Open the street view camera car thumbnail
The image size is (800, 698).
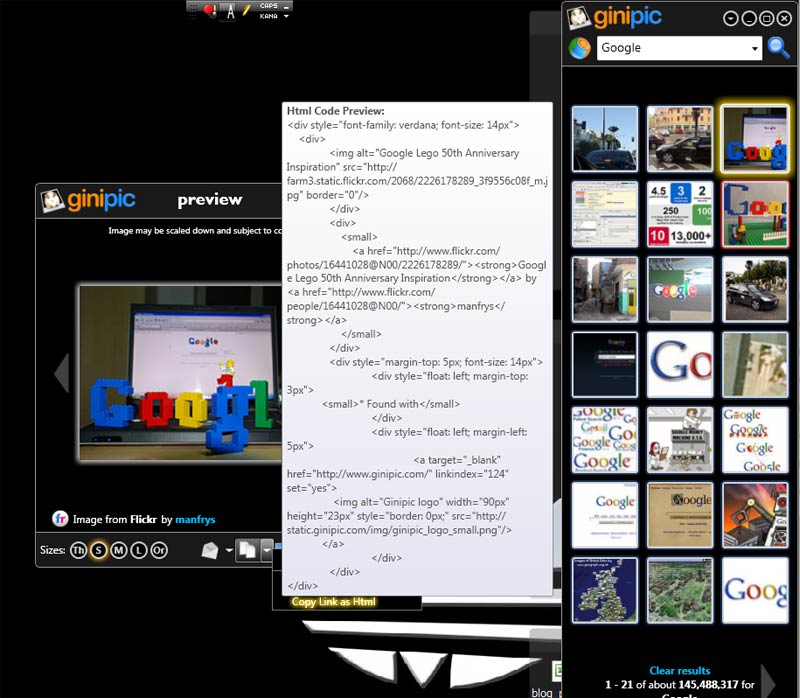[755, 289]
